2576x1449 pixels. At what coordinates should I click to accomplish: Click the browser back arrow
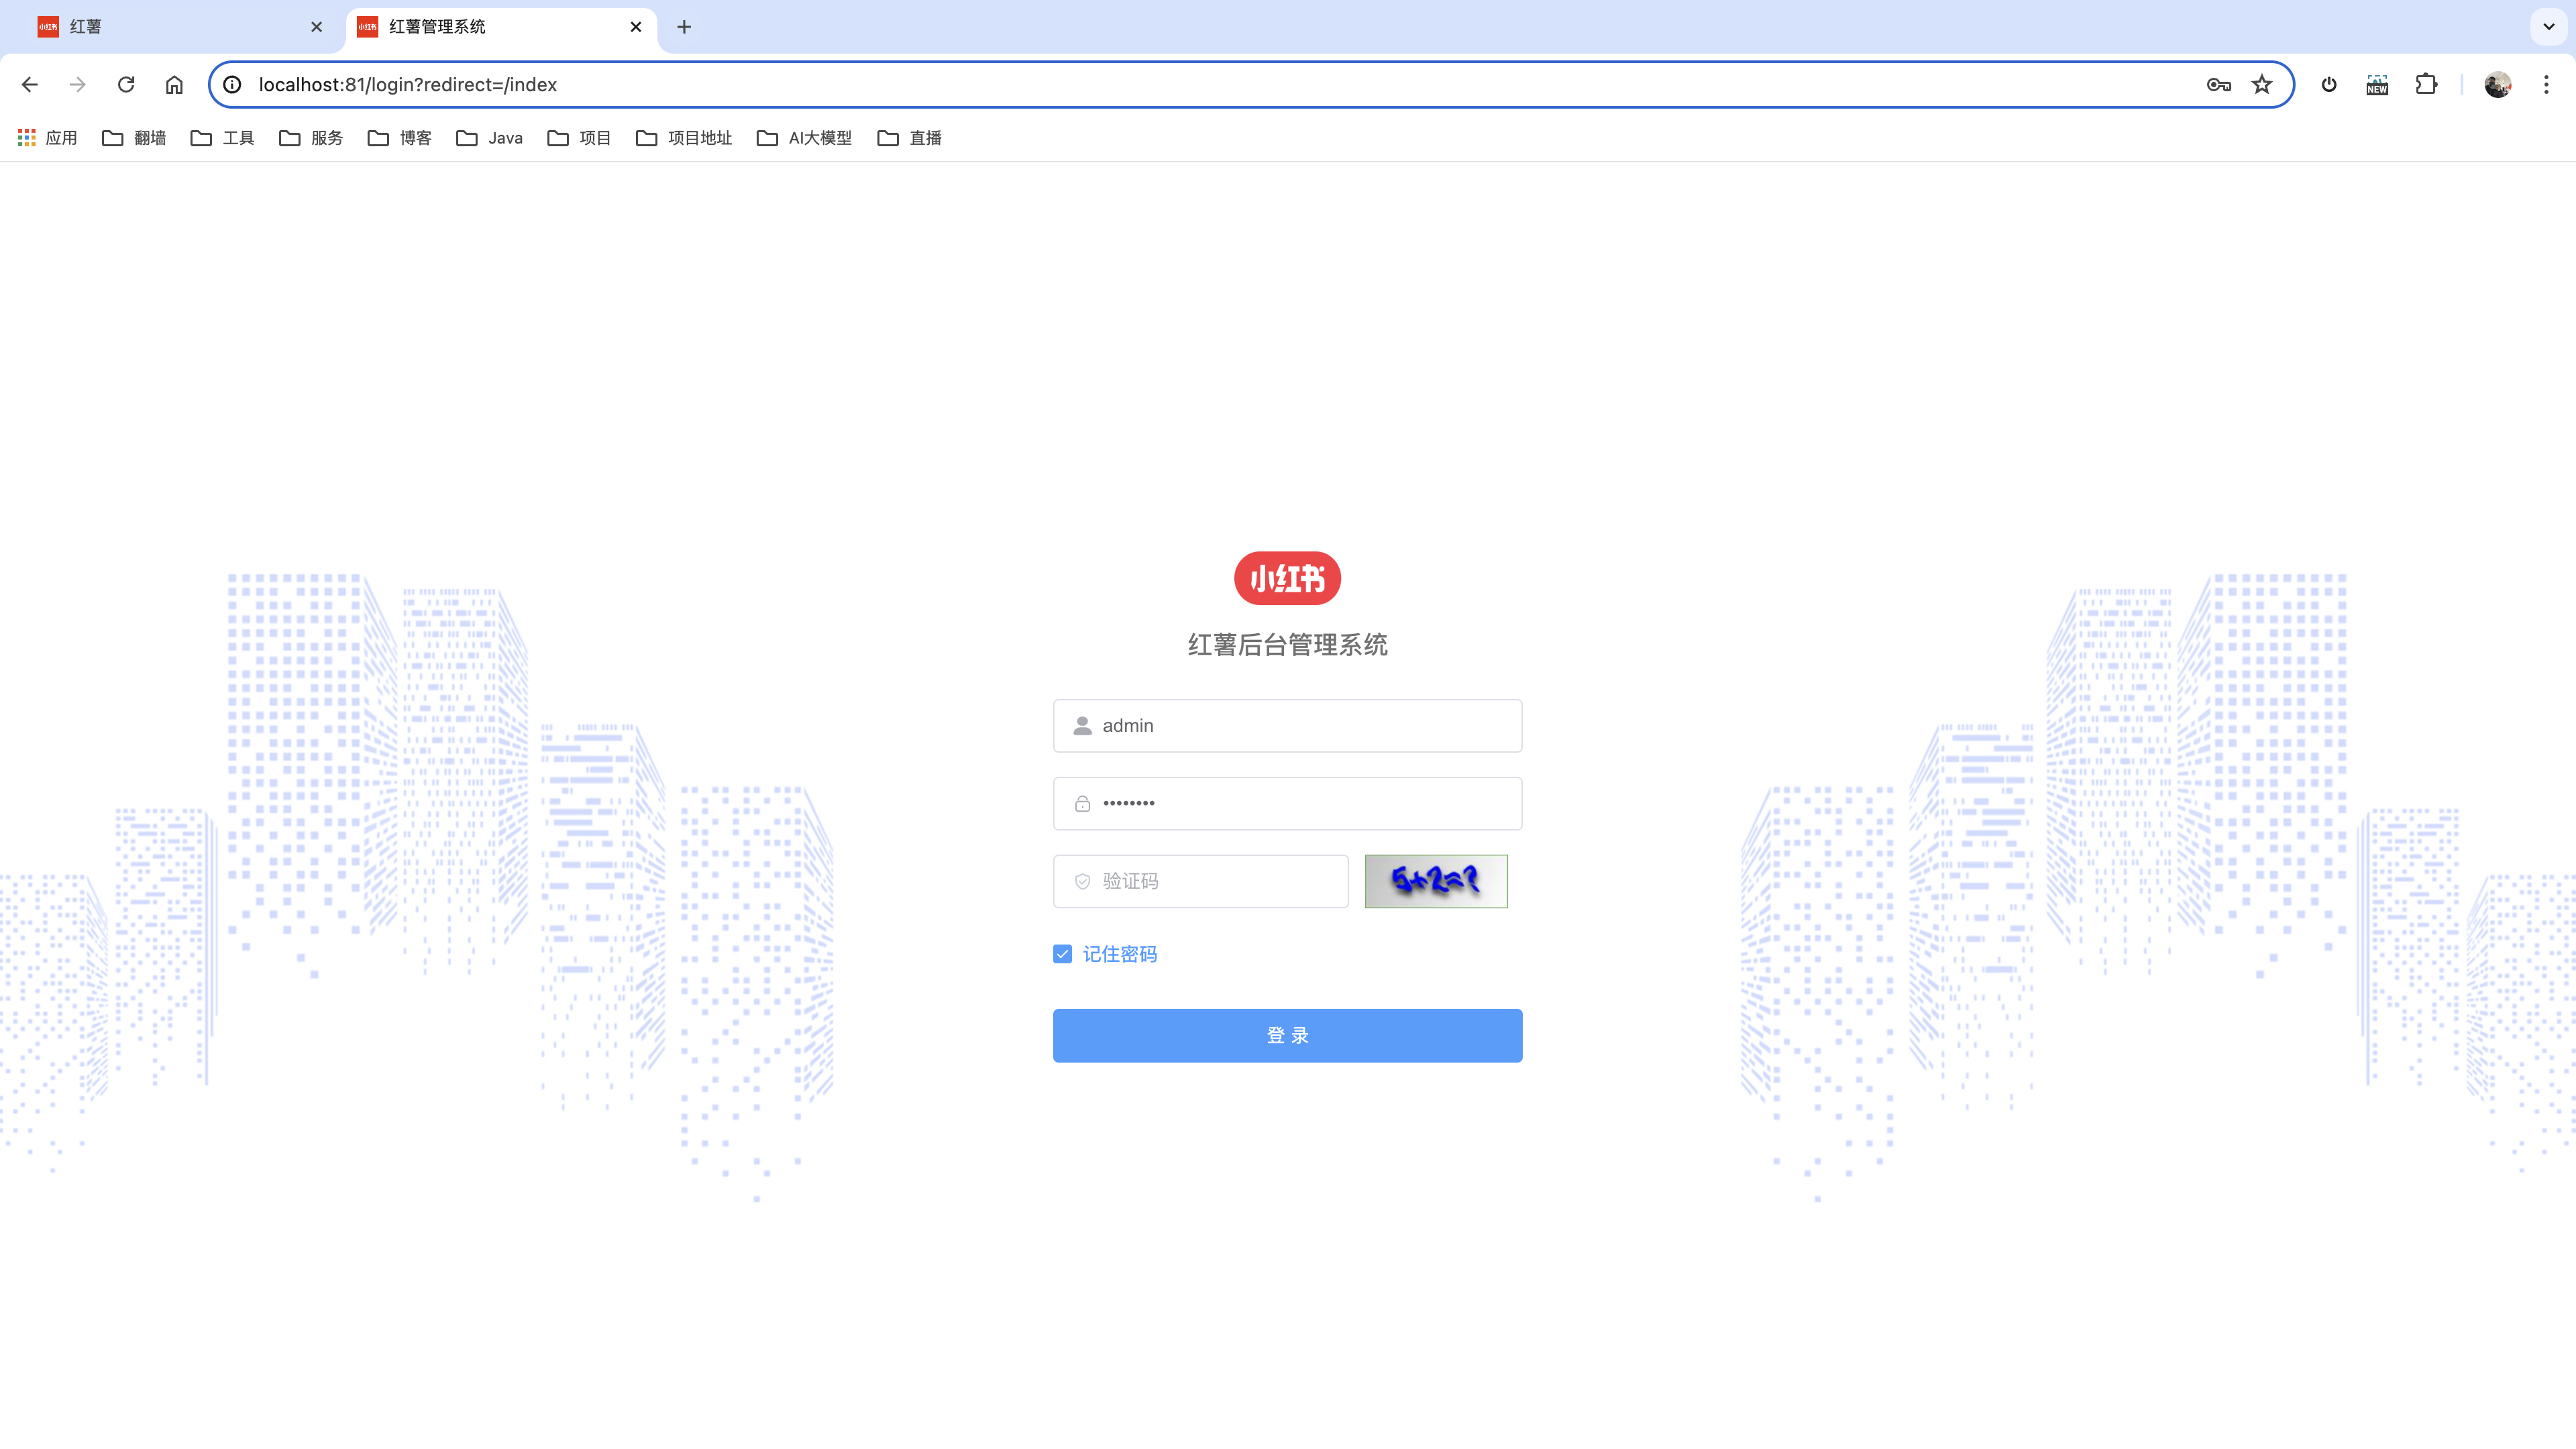coord(30,85)
